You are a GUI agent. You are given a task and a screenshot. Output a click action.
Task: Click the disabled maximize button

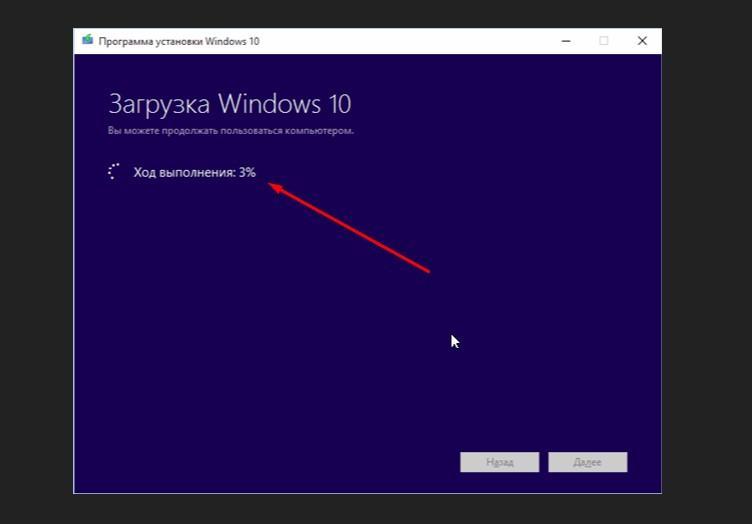coord(604,41)
